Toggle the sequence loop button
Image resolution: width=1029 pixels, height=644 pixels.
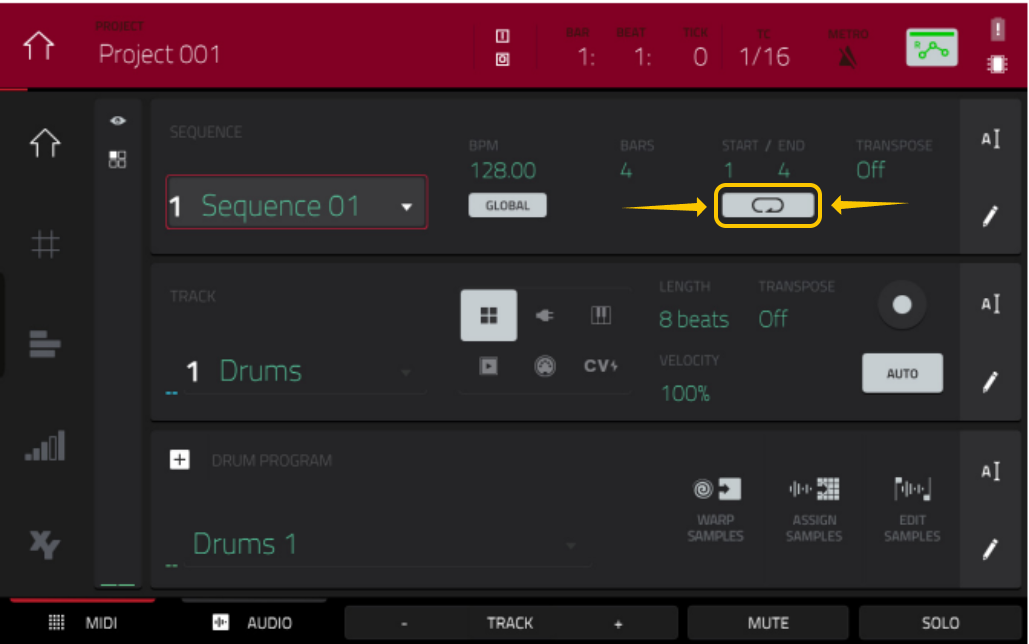(x=767, y=204)
